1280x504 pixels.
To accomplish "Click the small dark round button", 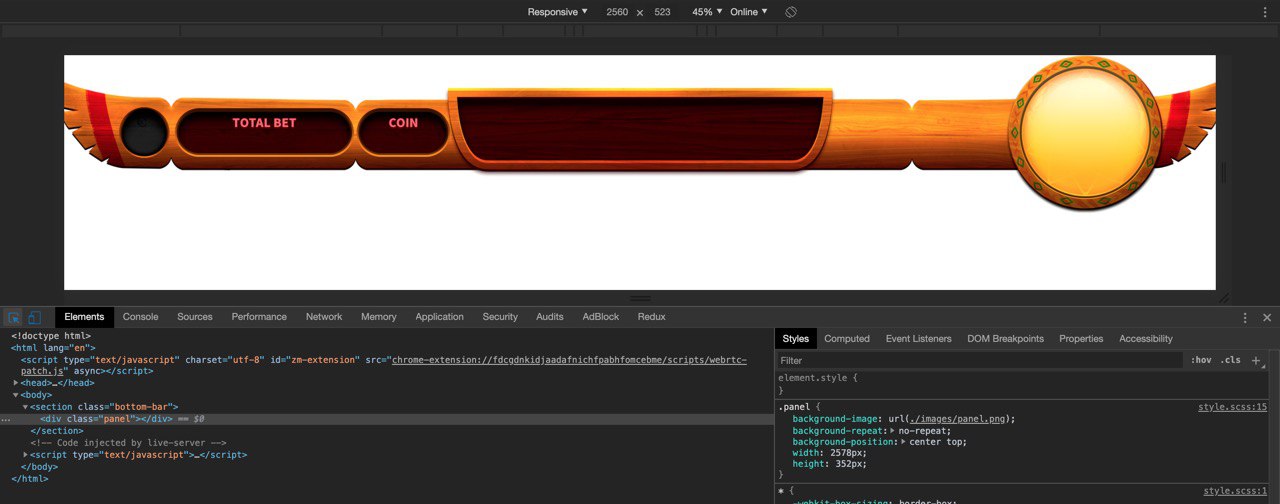I will (x=144, y=133).
